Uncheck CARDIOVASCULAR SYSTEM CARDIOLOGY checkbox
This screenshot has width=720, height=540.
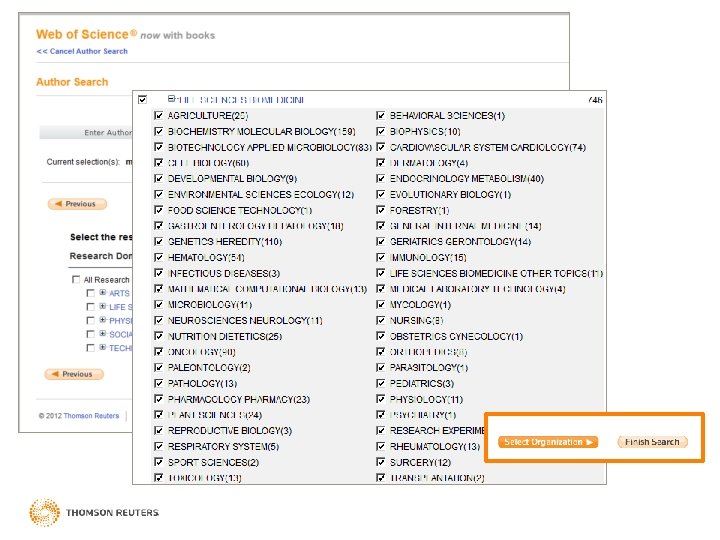pyautogui.click(x=380, y=147)
